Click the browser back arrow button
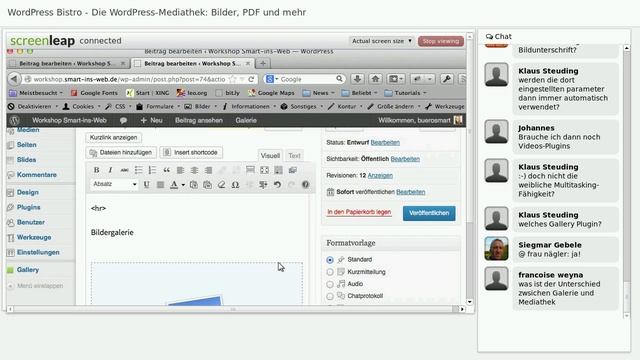 pos(14,79)
